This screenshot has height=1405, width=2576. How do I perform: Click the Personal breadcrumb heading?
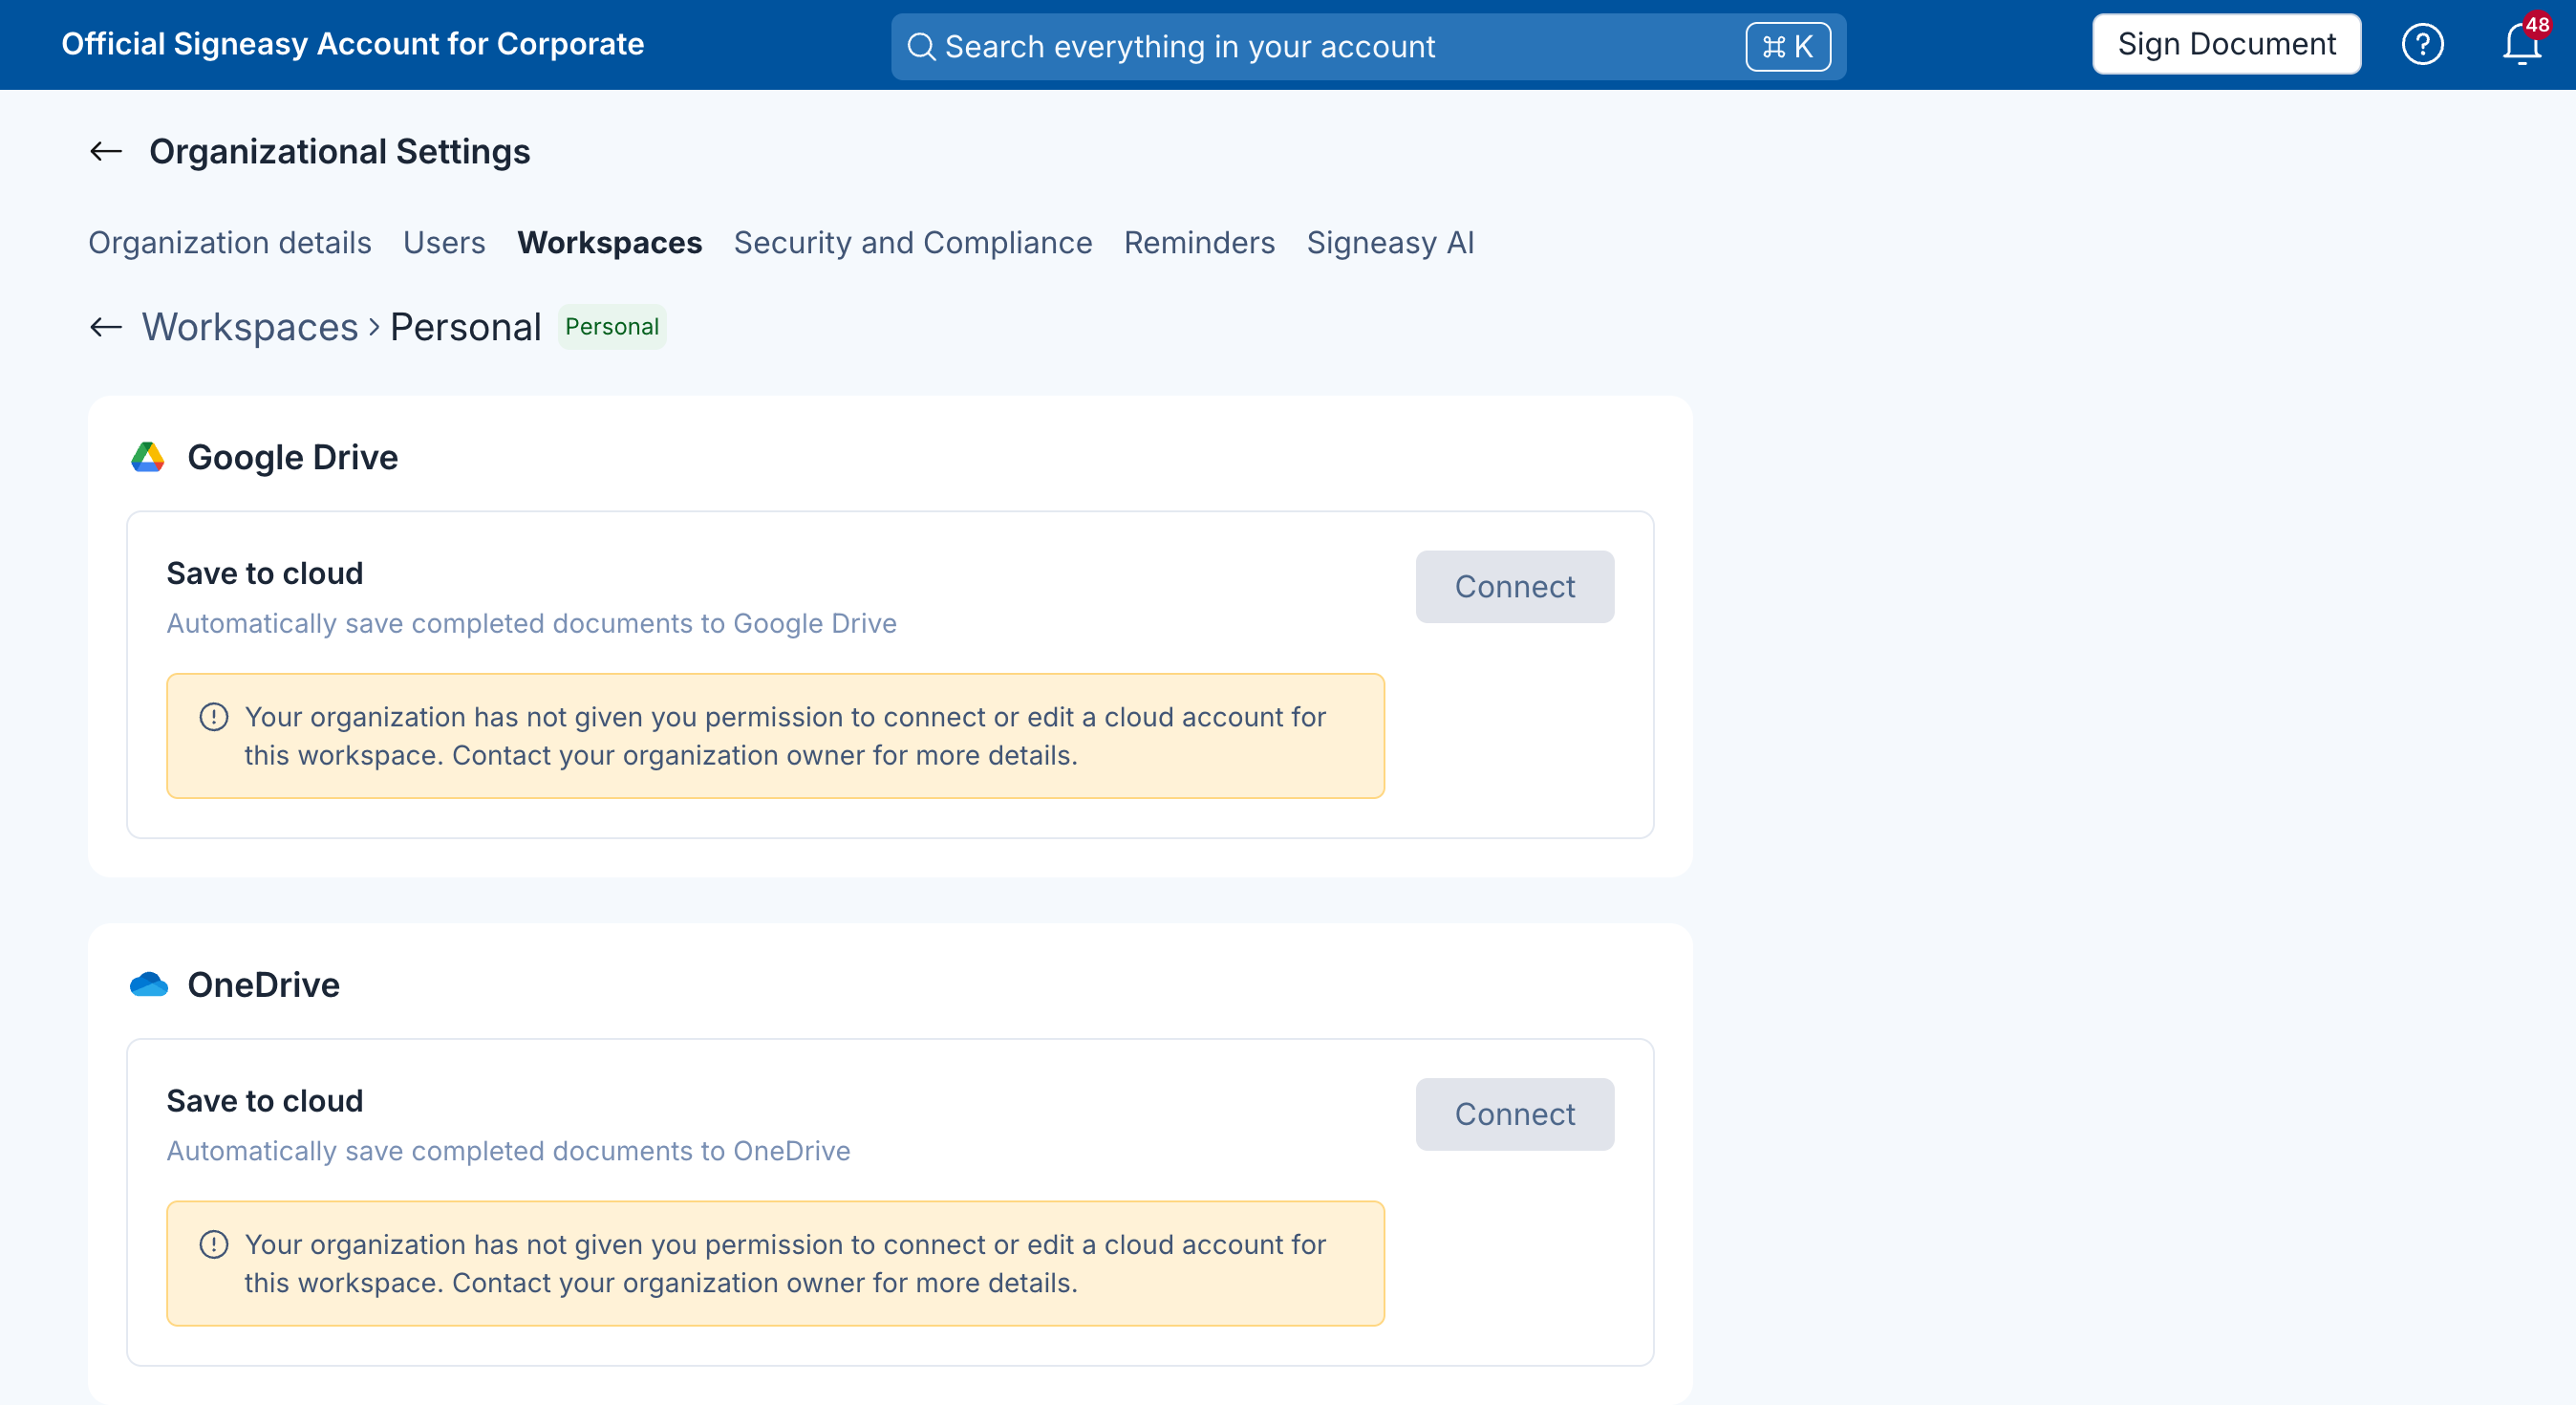point(466,327)
